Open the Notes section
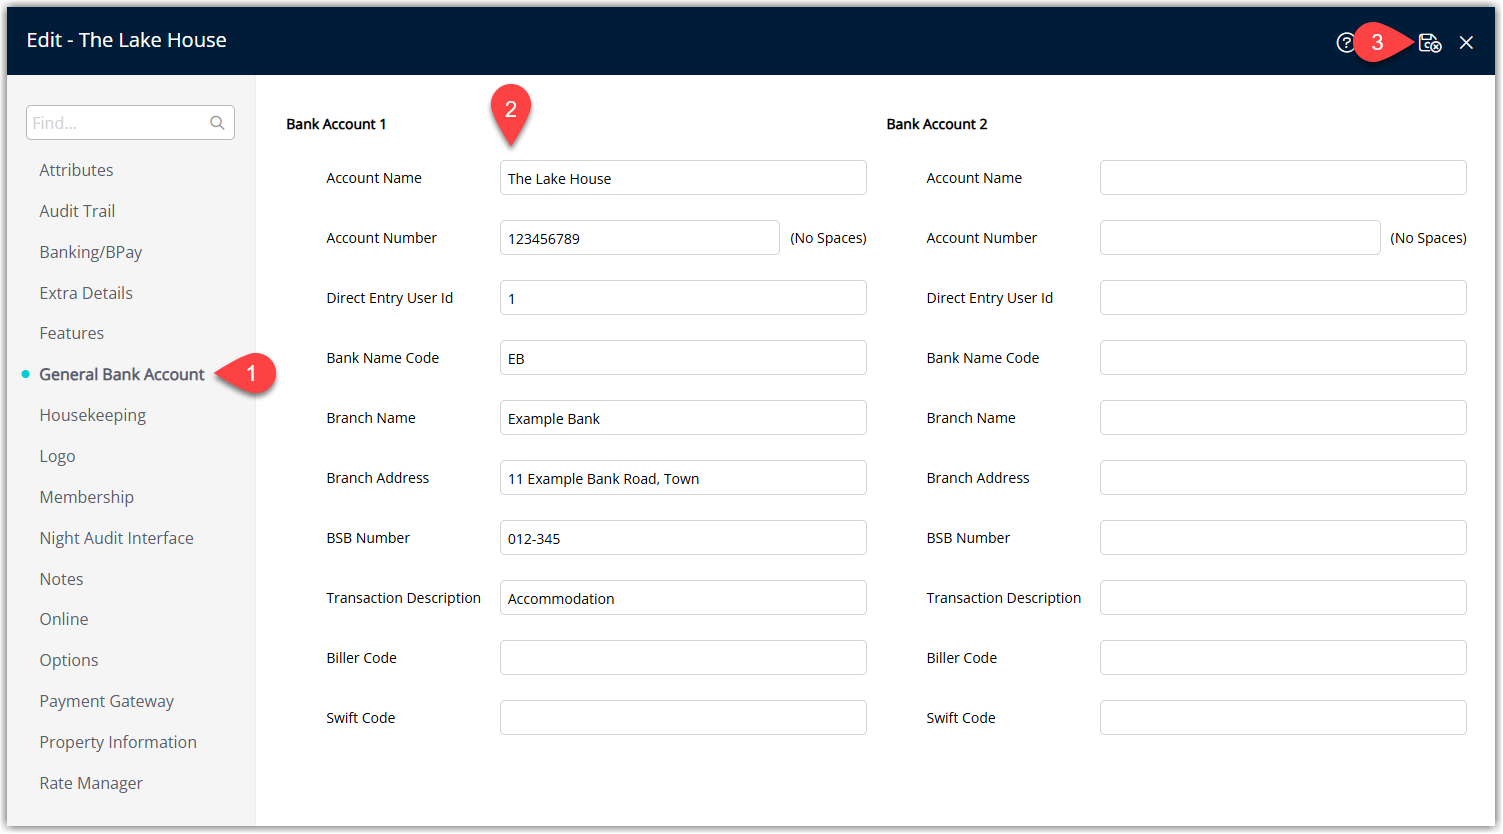 click(61, 579)
